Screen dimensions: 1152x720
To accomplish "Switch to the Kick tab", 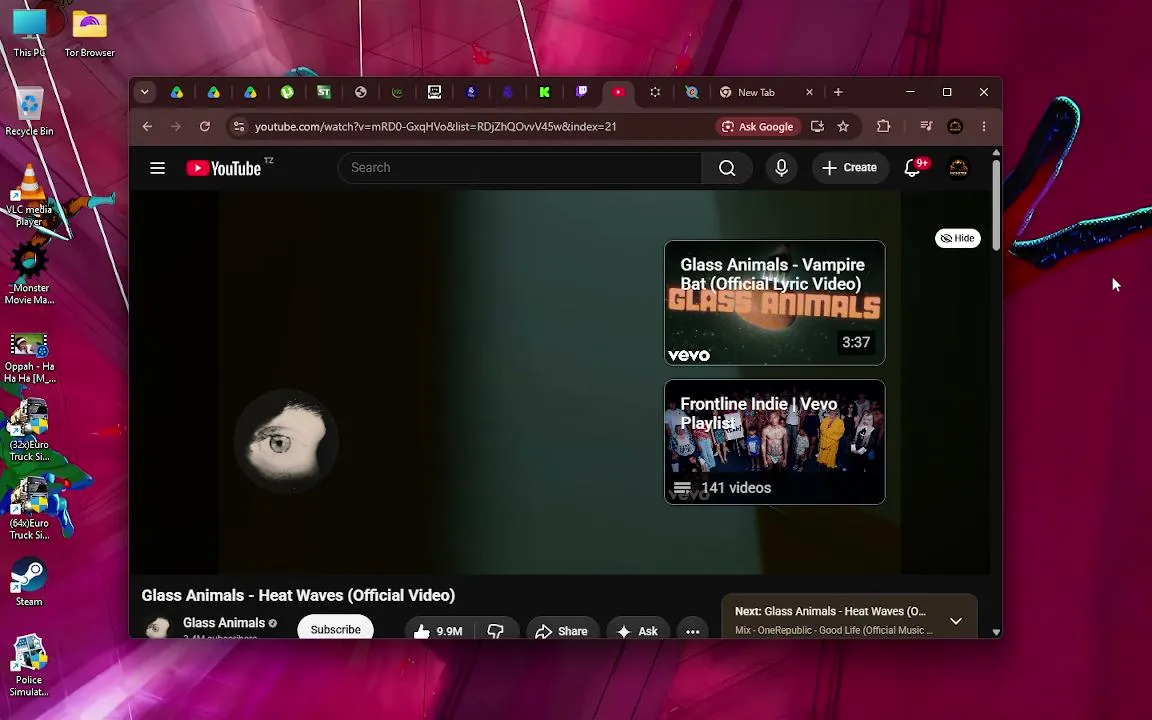I will 544,92.
